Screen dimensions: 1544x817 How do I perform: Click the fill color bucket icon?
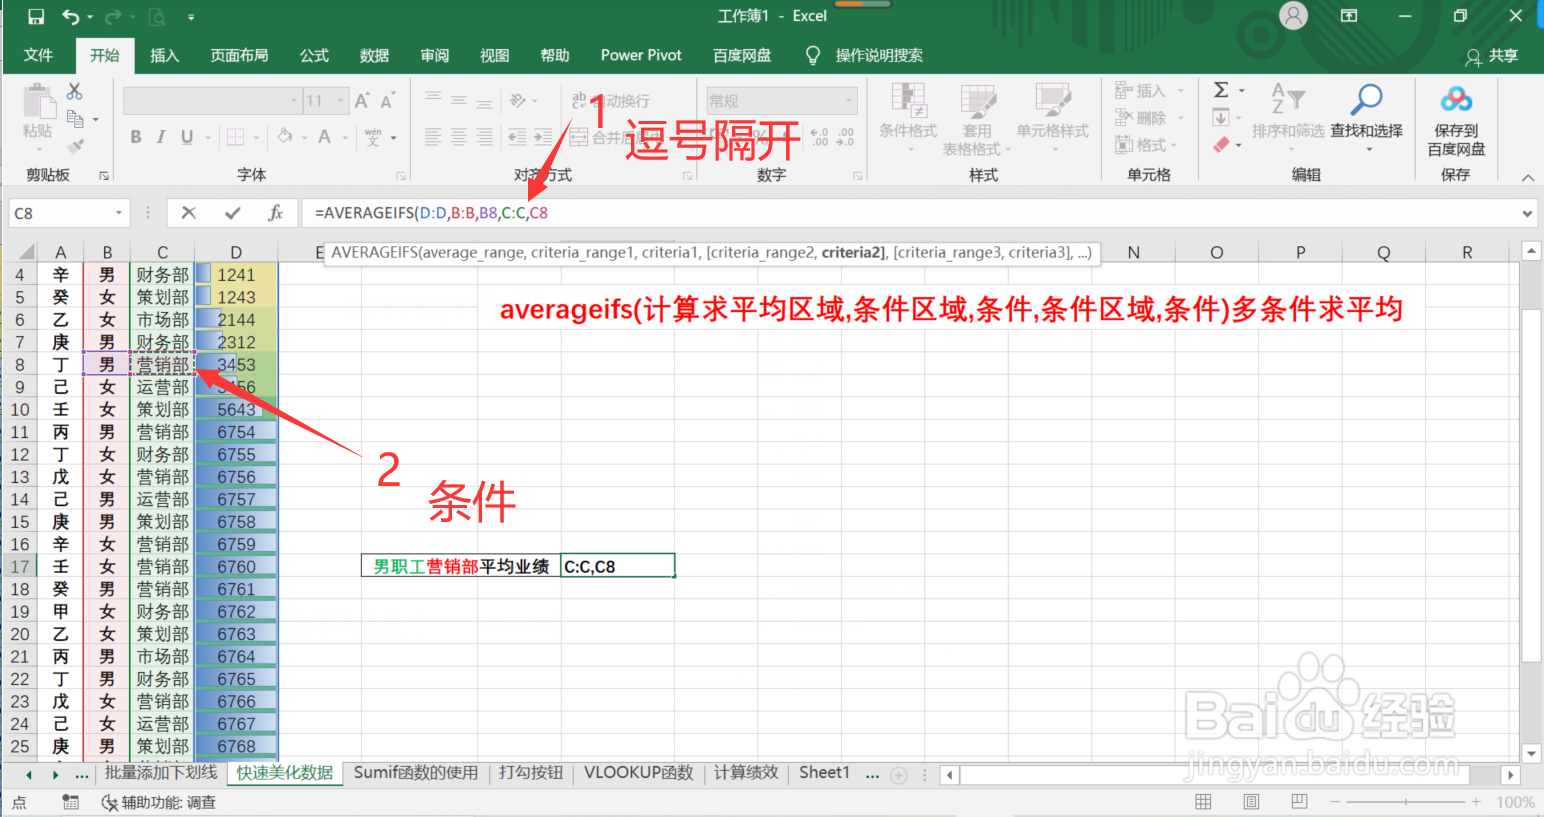(x=285, y=137)
